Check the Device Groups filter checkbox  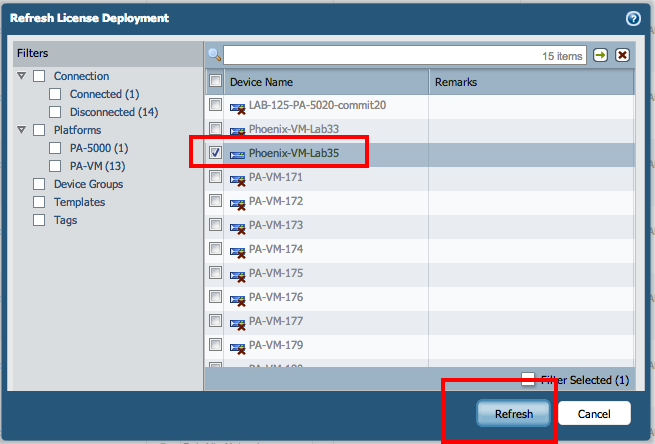(x=39, y=184)
